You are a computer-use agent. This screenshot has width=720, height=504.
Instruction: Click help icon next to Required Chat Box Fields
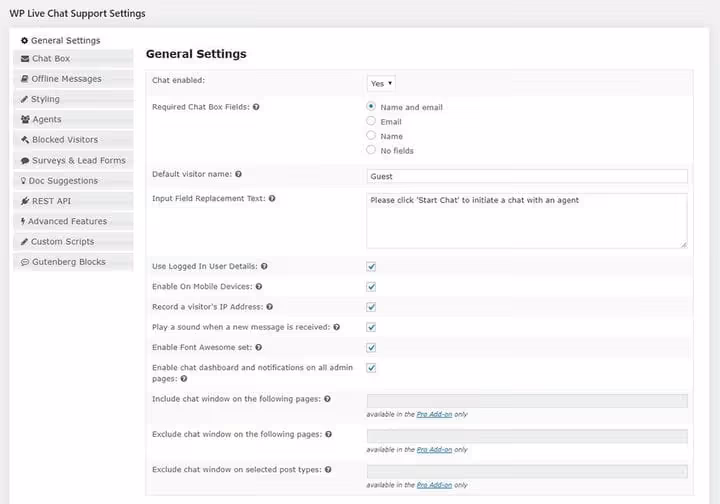(x=256, y=107)
